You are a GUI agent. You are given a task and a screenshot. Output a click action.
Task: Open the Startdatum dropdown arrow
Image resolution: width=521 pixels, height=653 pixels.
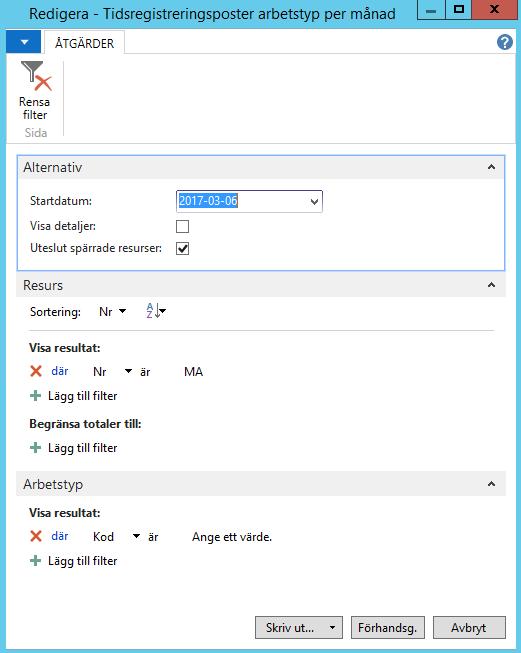tap(314, 202)
